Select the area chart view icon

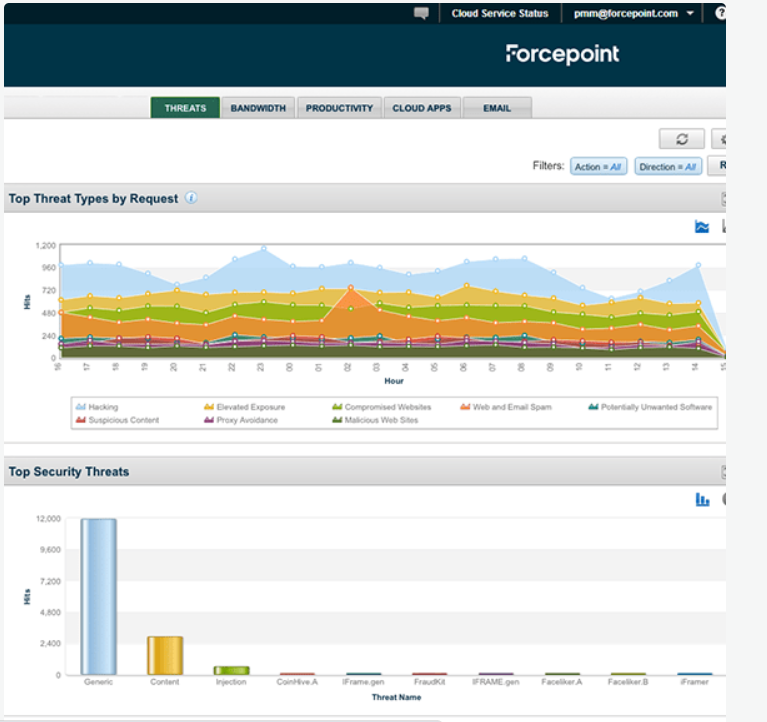pos(702,227)
